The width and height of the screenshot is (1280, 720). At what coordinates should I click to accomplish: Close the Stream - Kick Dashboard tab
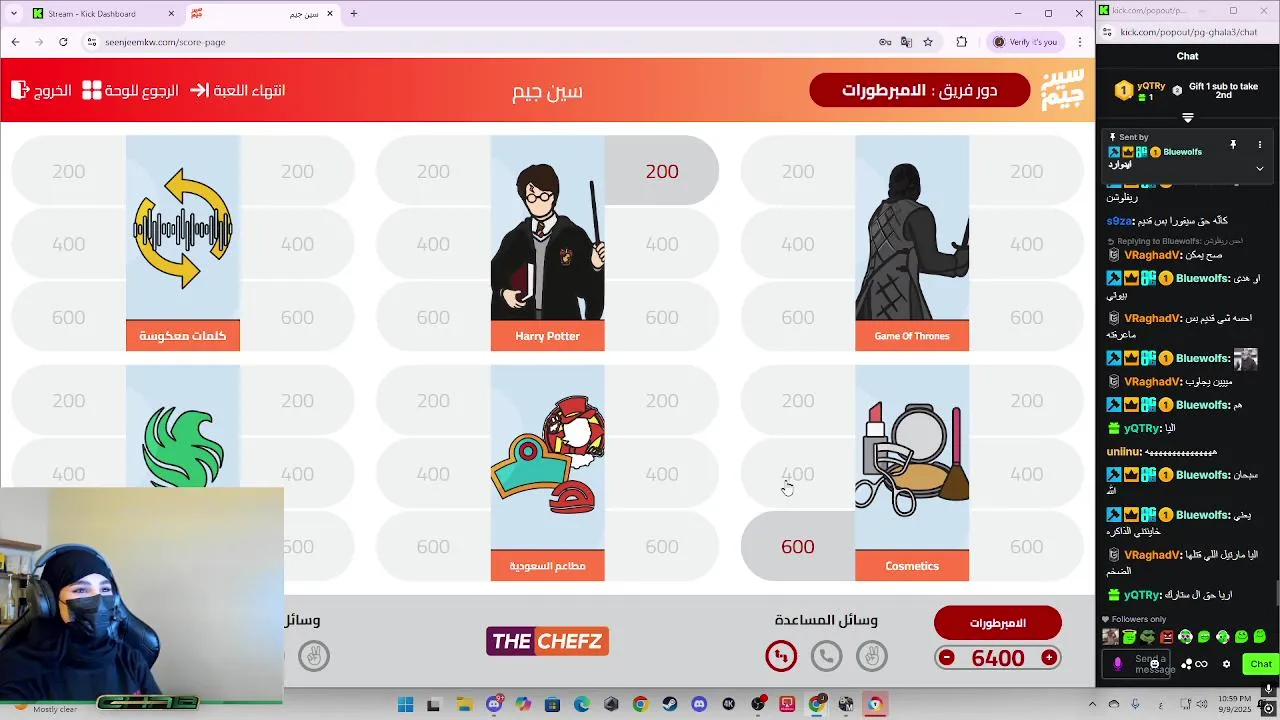point(171,14)
